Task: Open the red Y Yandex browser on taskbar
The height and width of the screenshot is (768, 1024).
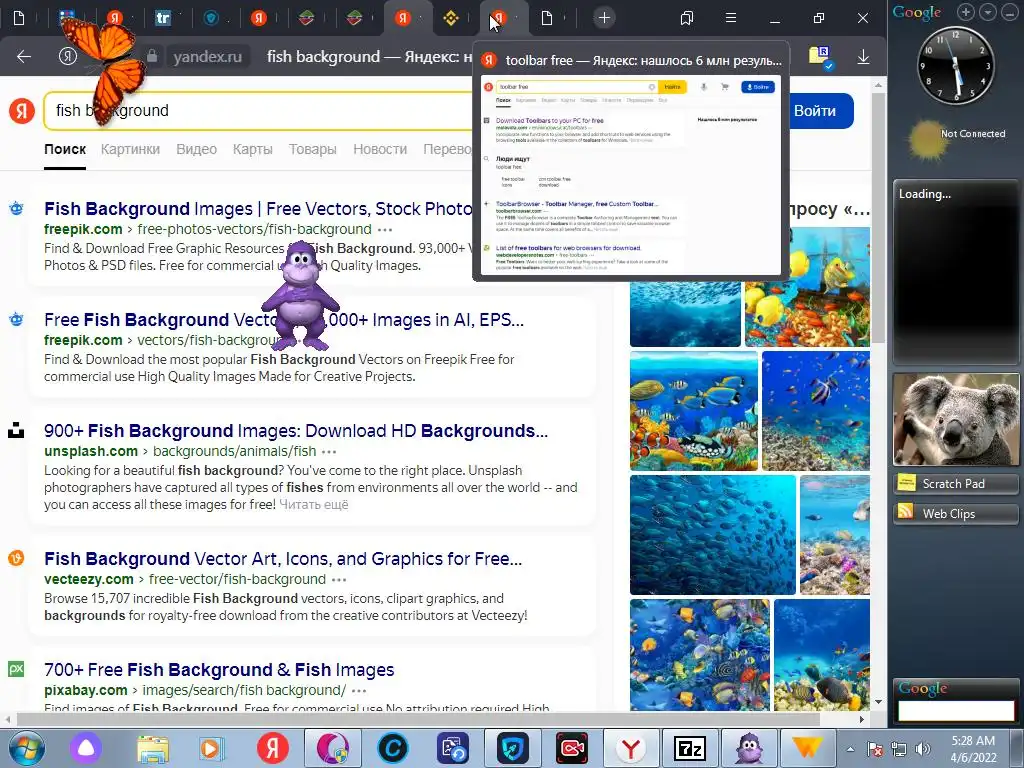Action: pyautogui.click(x=631, y=748)
